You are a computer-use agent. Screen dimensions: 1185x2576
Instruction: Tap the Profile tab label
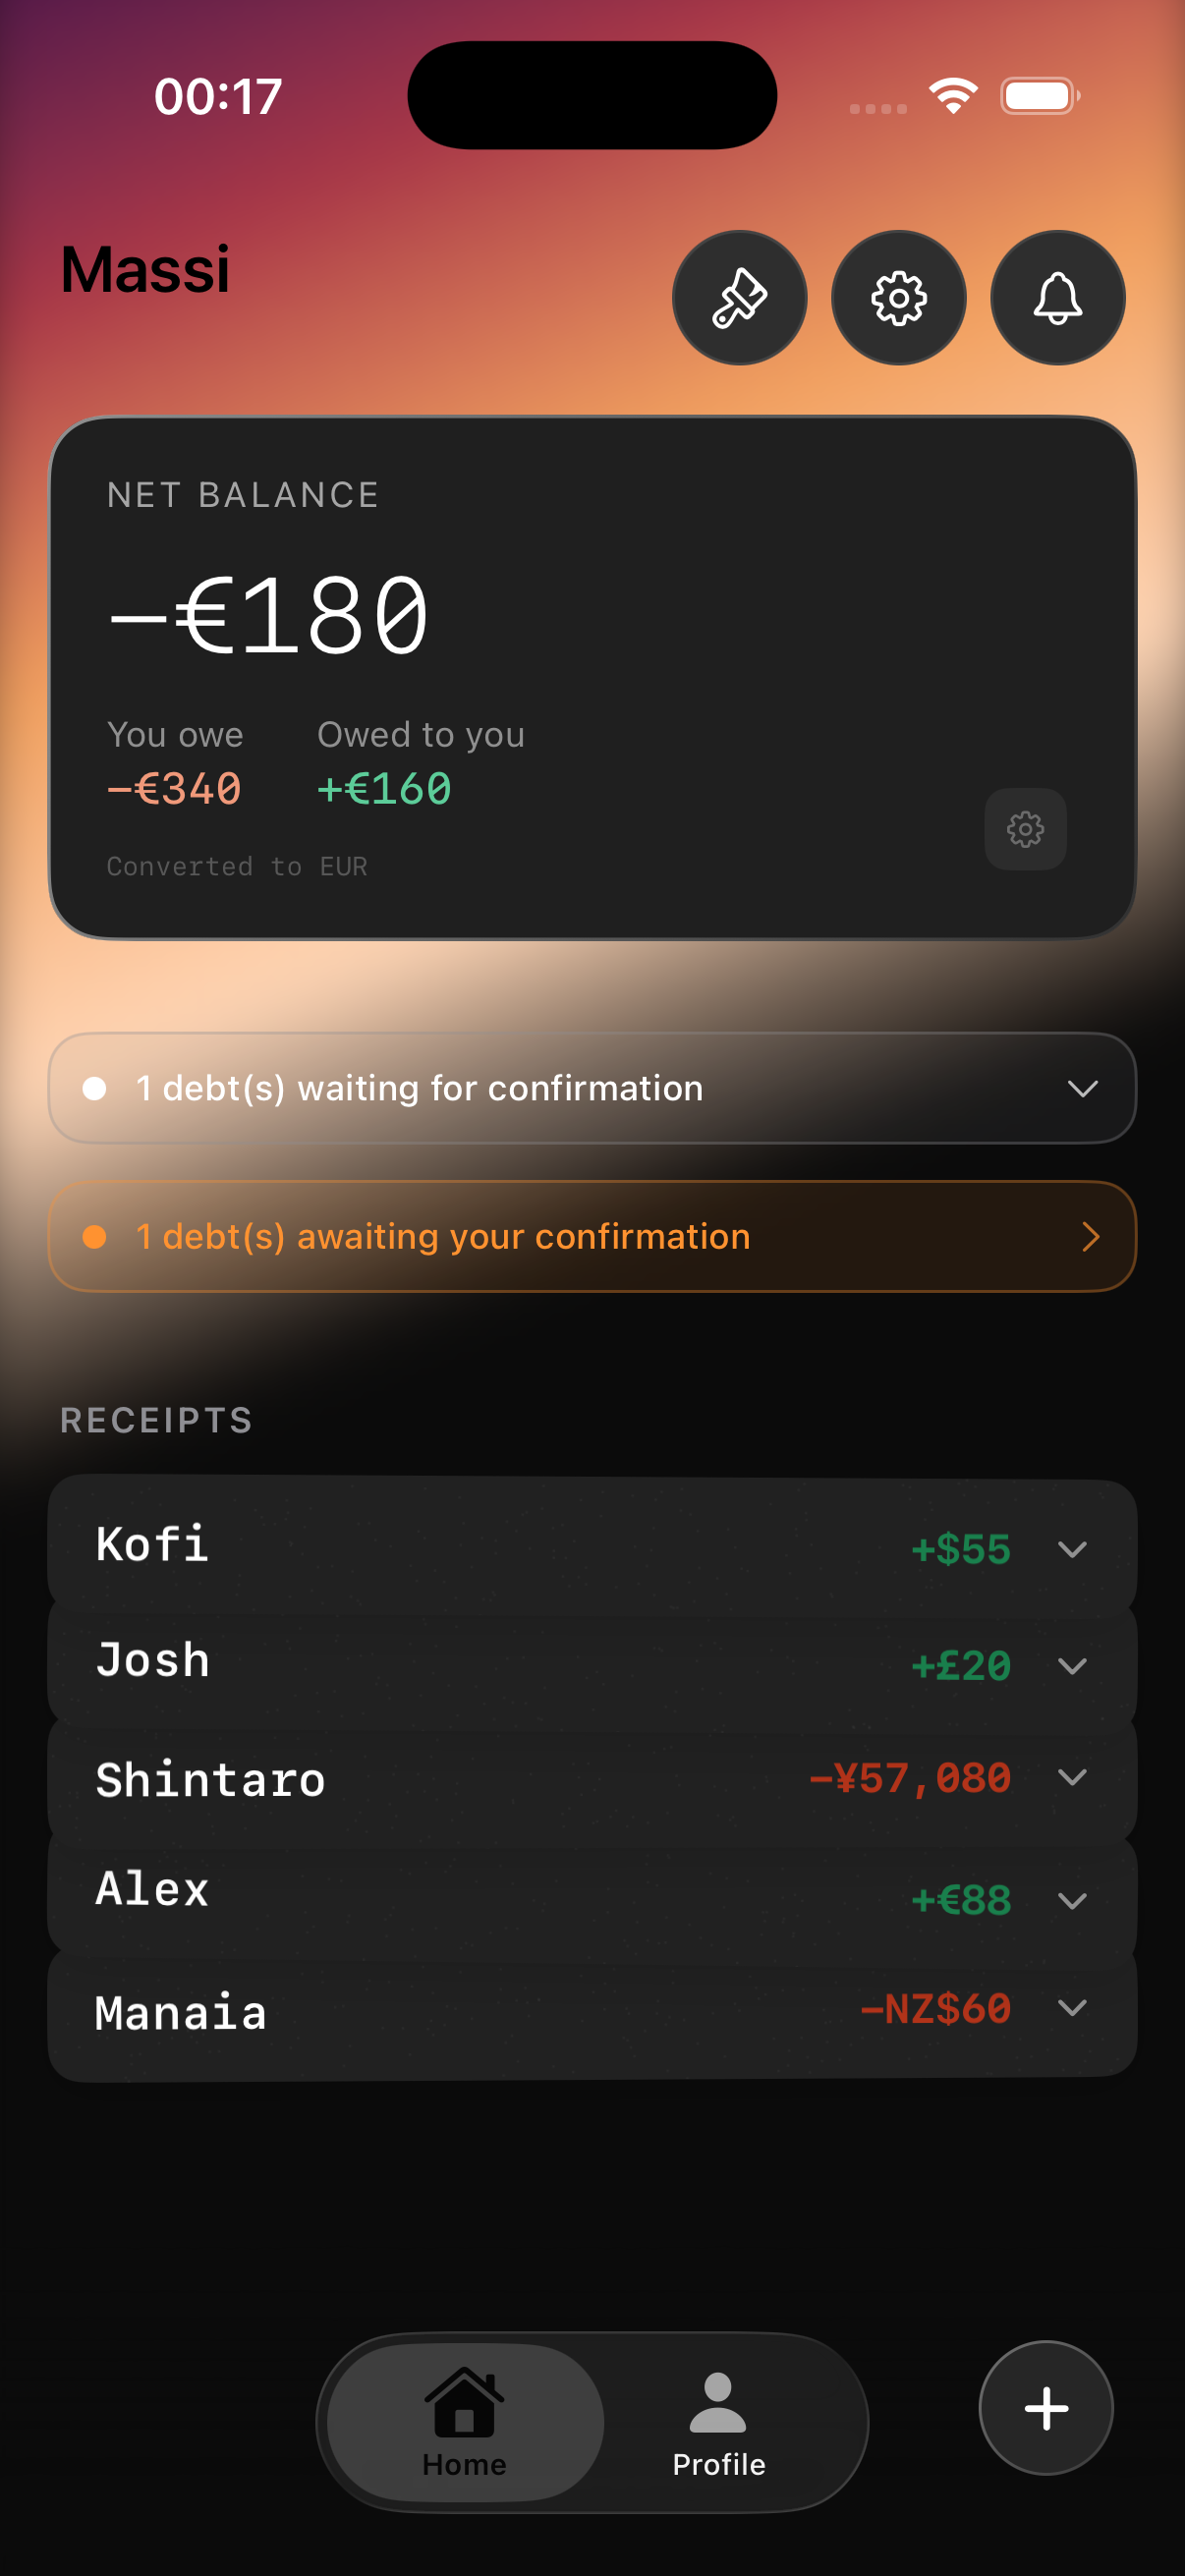[x=718, y=2464]
